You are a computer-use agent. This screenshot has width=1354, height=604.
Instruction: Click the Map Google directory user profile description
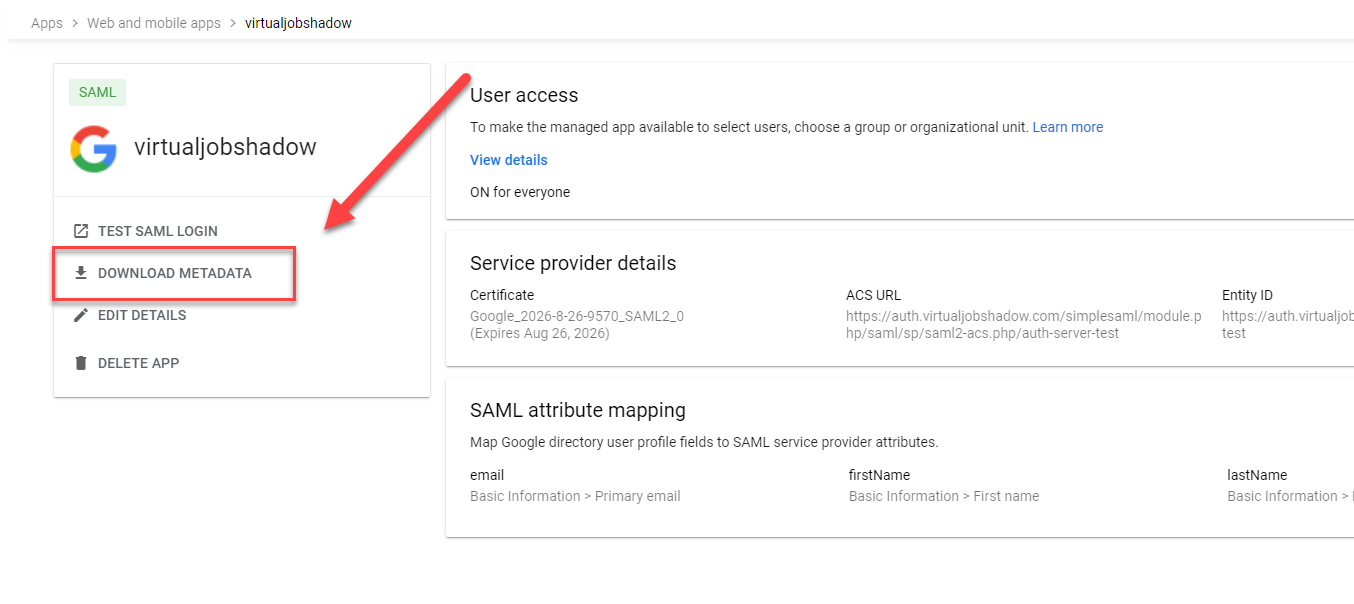click(704, 442)
